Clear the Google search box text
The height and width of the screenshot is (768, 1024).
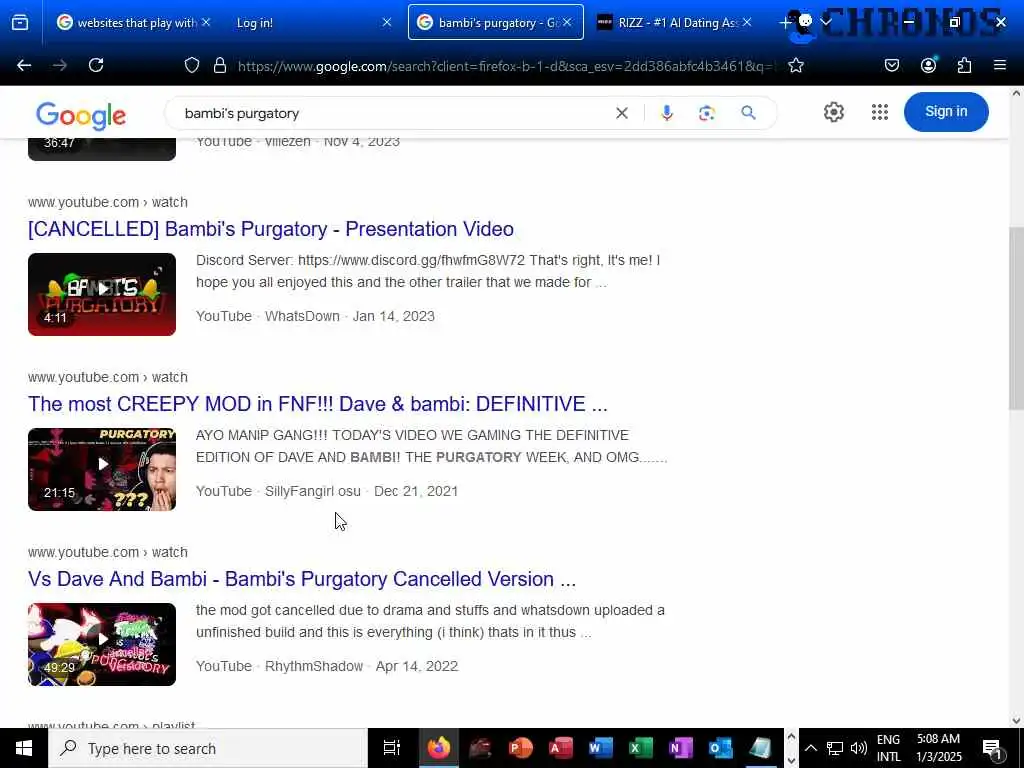pyautogui.click(x=622, y=113)
